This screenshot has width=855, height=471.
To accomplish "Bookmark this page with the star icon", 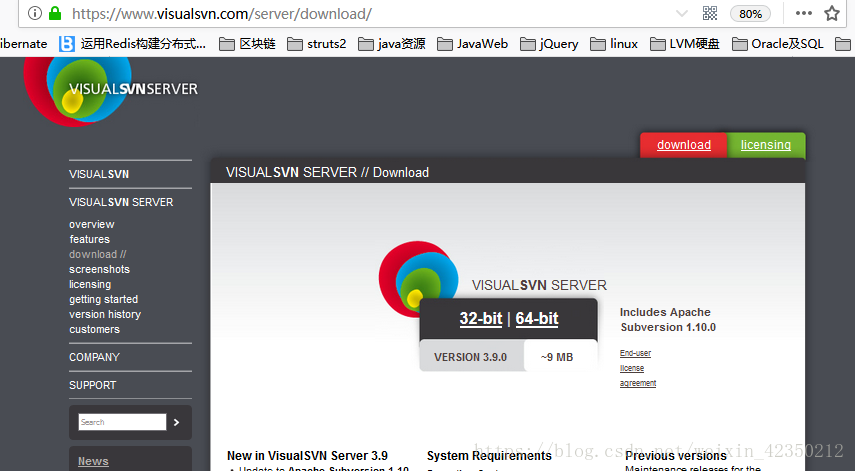I will pyautogui.click(x=832, y=13).
